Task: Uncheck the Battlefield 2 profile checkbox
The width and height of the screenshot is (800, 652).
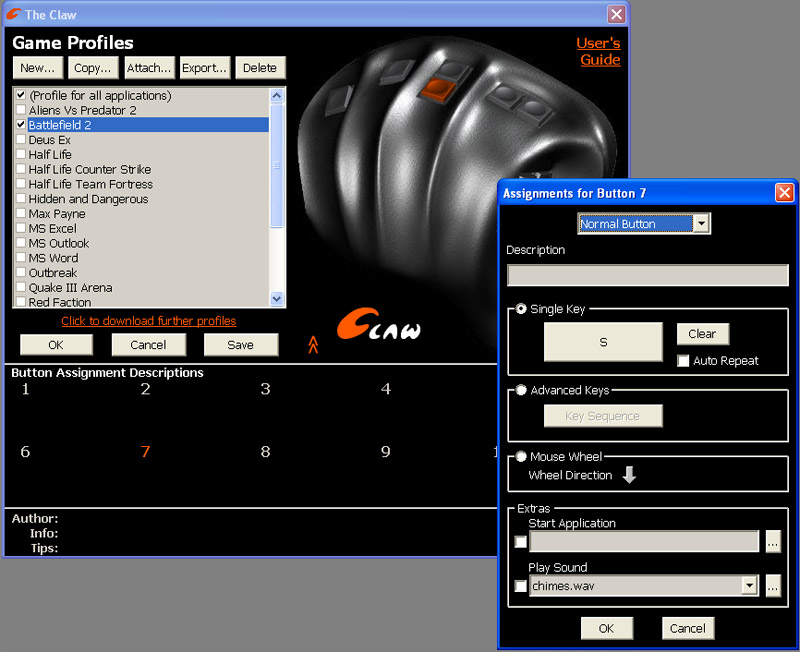Action: (21, 124)
